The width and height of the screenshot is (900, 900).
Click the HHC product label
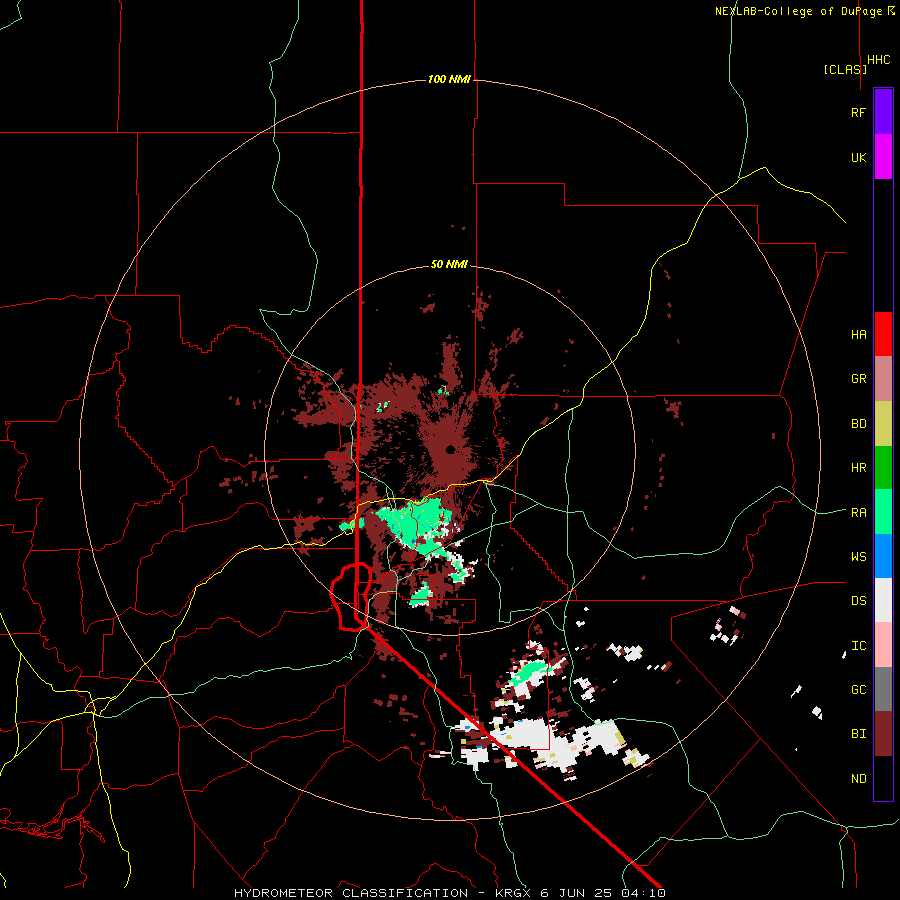[x=879, y=60]
